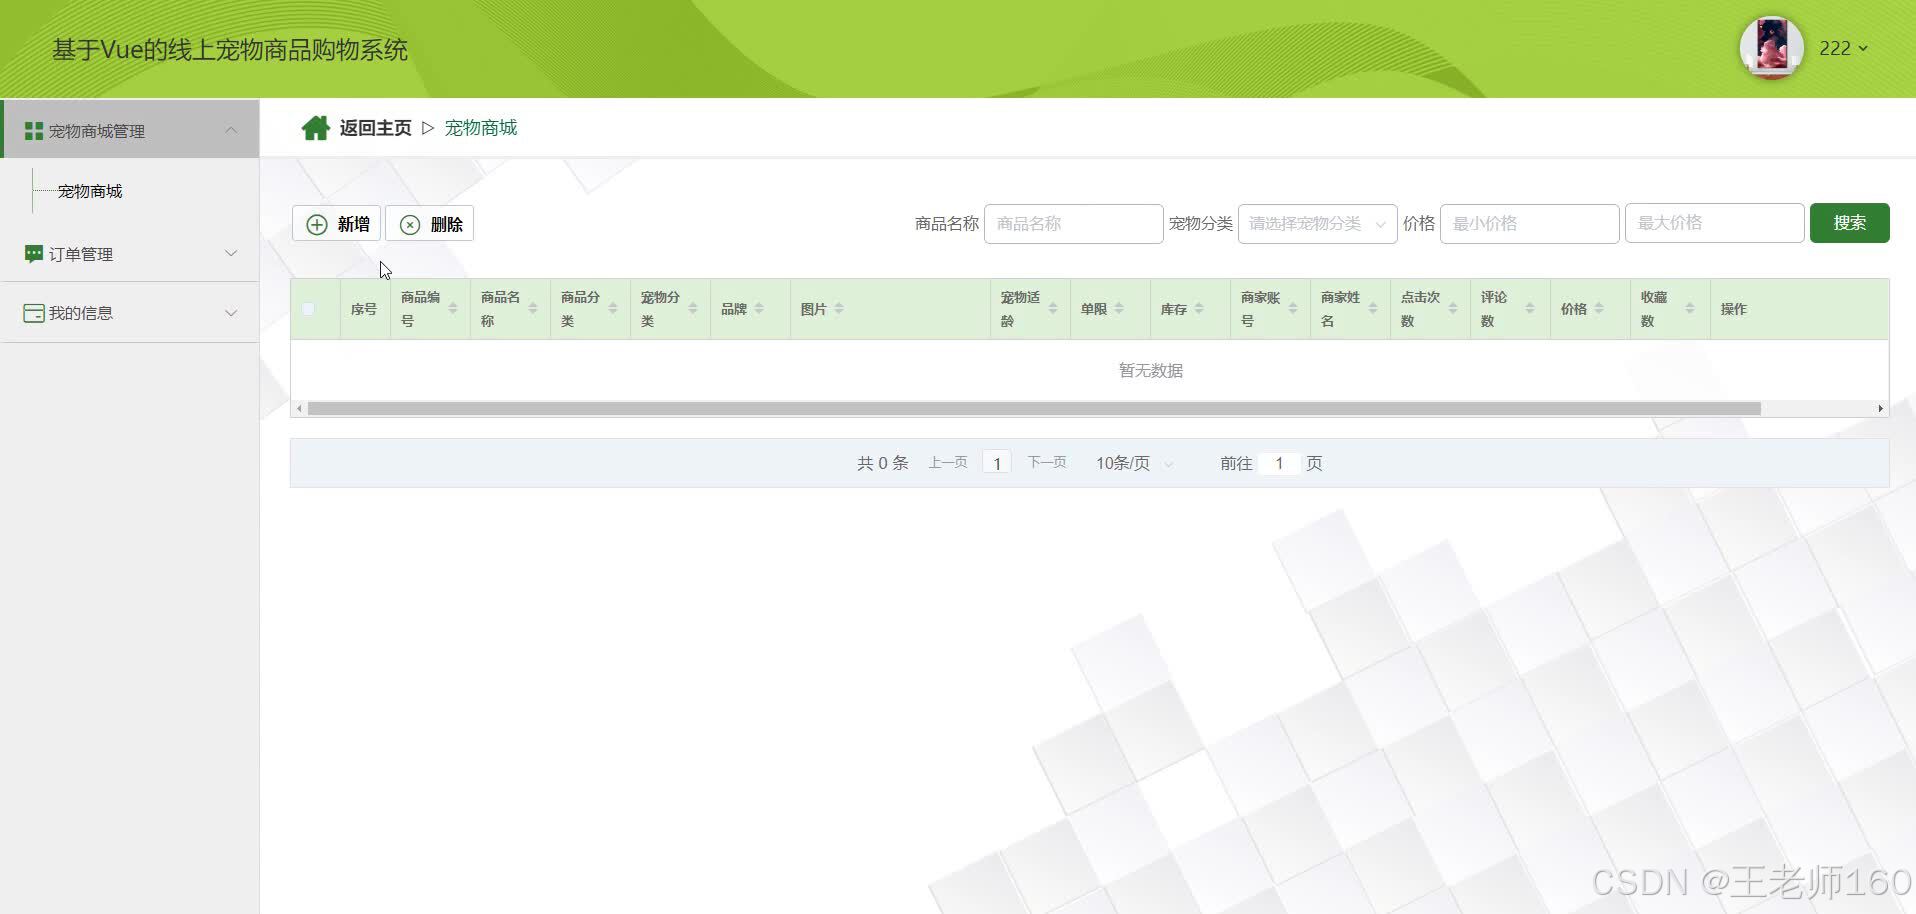Click the 宠物商城管理 grid icon
Screen dimensions: 1916x914
point(33,131)
